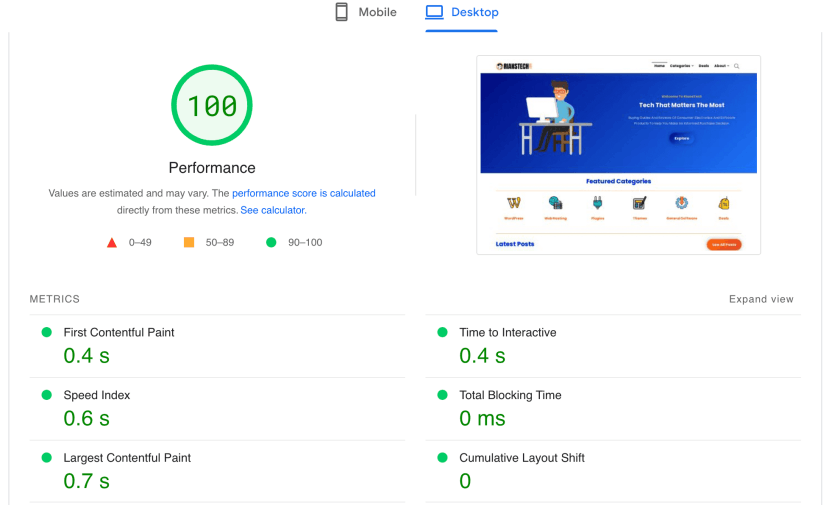Click the 0 ms Total Blocking Time value
This screenshot has height=505, width=840.
point(482,419)
